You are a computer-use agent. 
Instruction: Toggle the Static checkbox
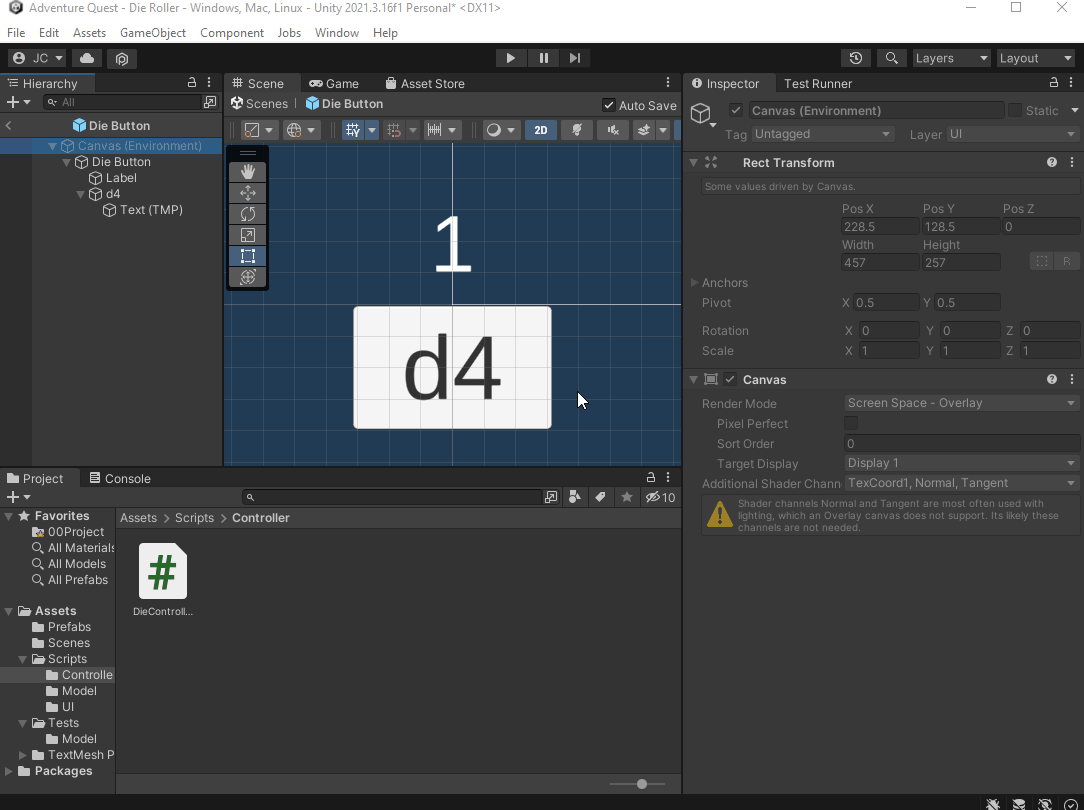[1015, 111]
